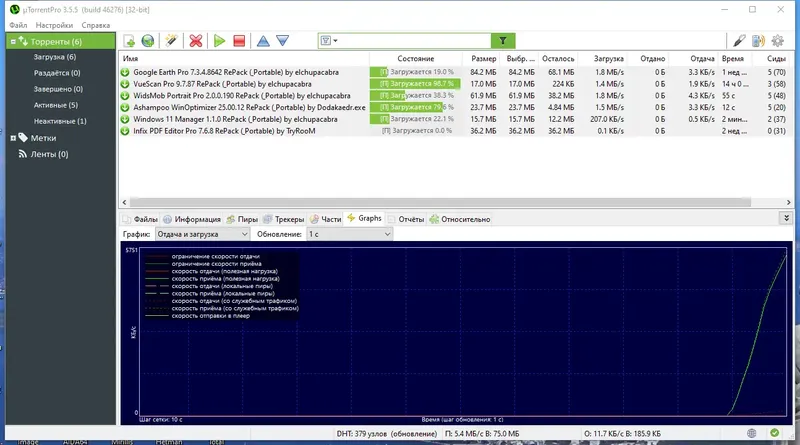This screenshot has height=445, width=800.
Task: Move torrent up the queue arrow
Action: 263,41
